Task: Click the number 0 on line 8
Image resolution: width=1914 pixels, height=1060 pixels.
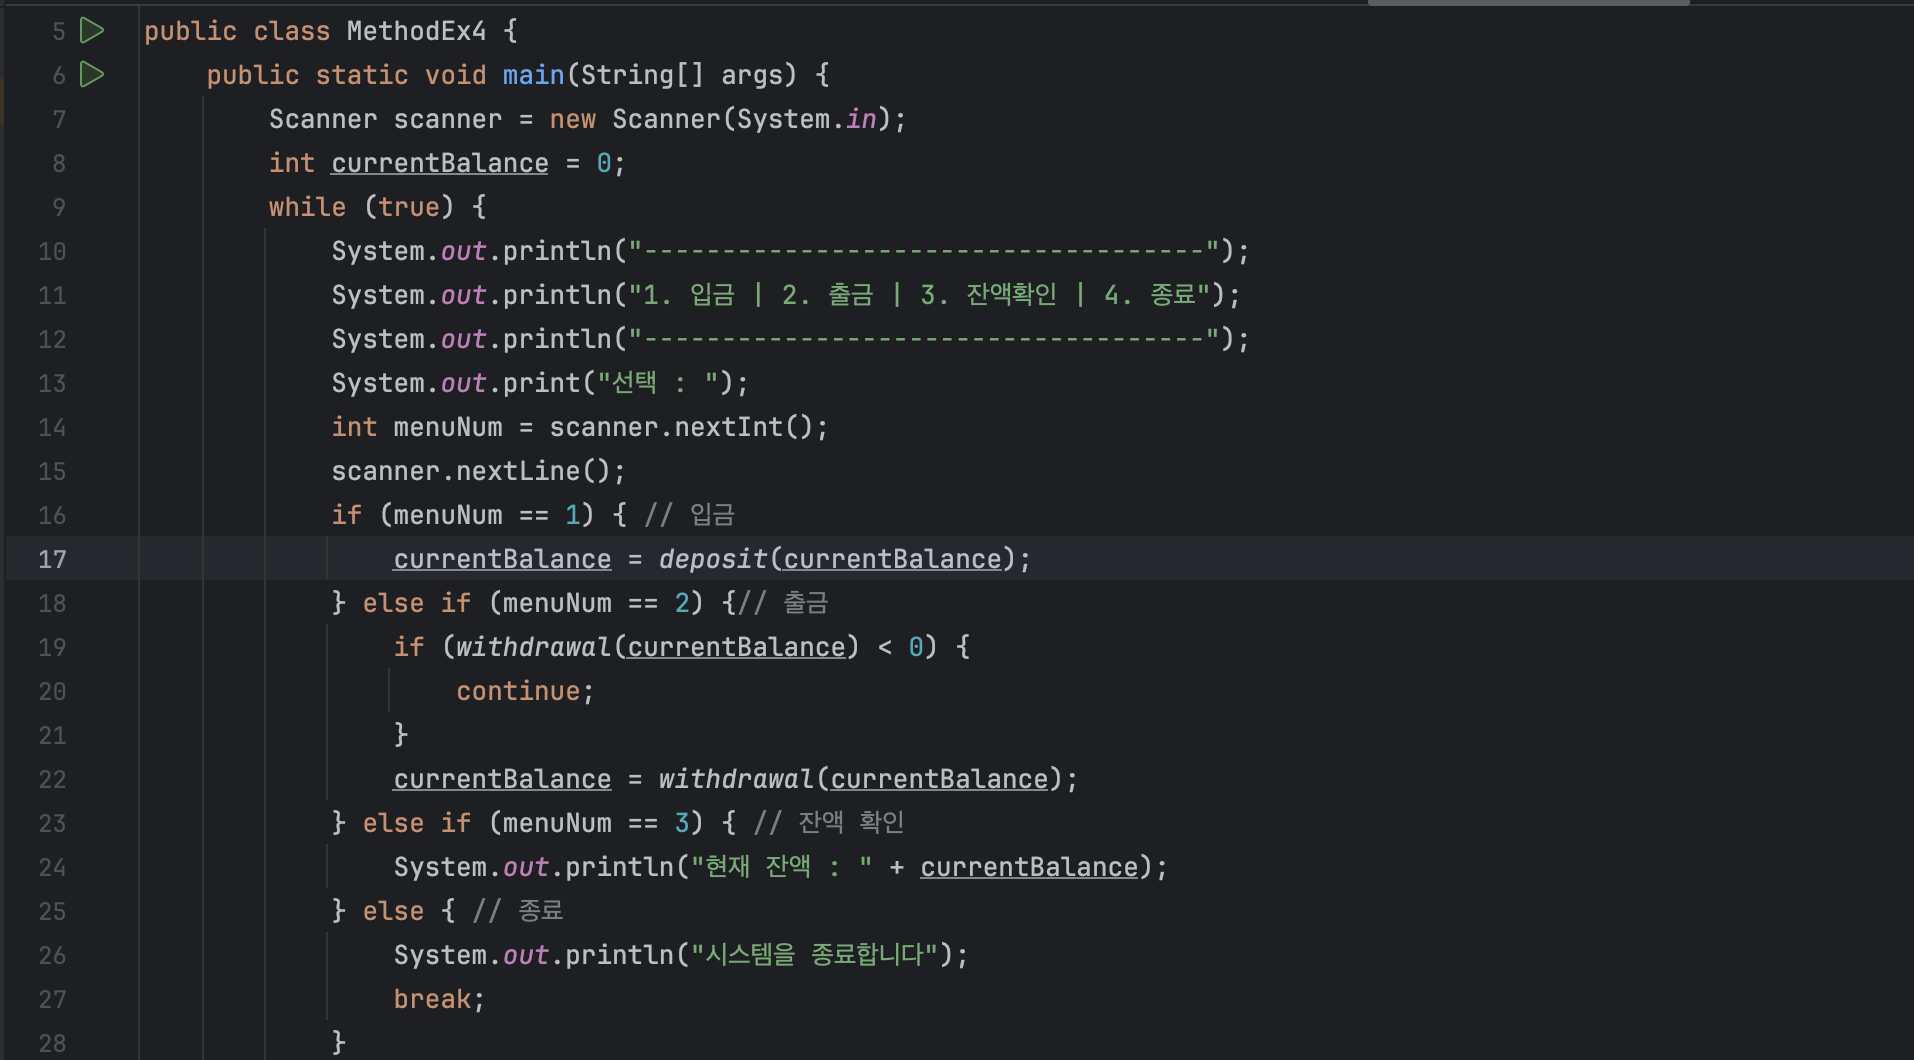Action: click(604, 163)
